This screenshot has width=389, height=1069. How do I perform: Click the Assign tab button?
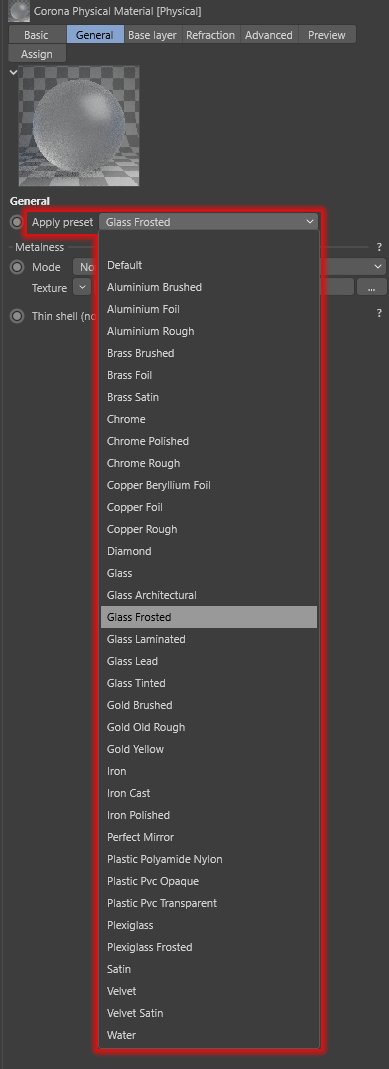pos(37,54)
